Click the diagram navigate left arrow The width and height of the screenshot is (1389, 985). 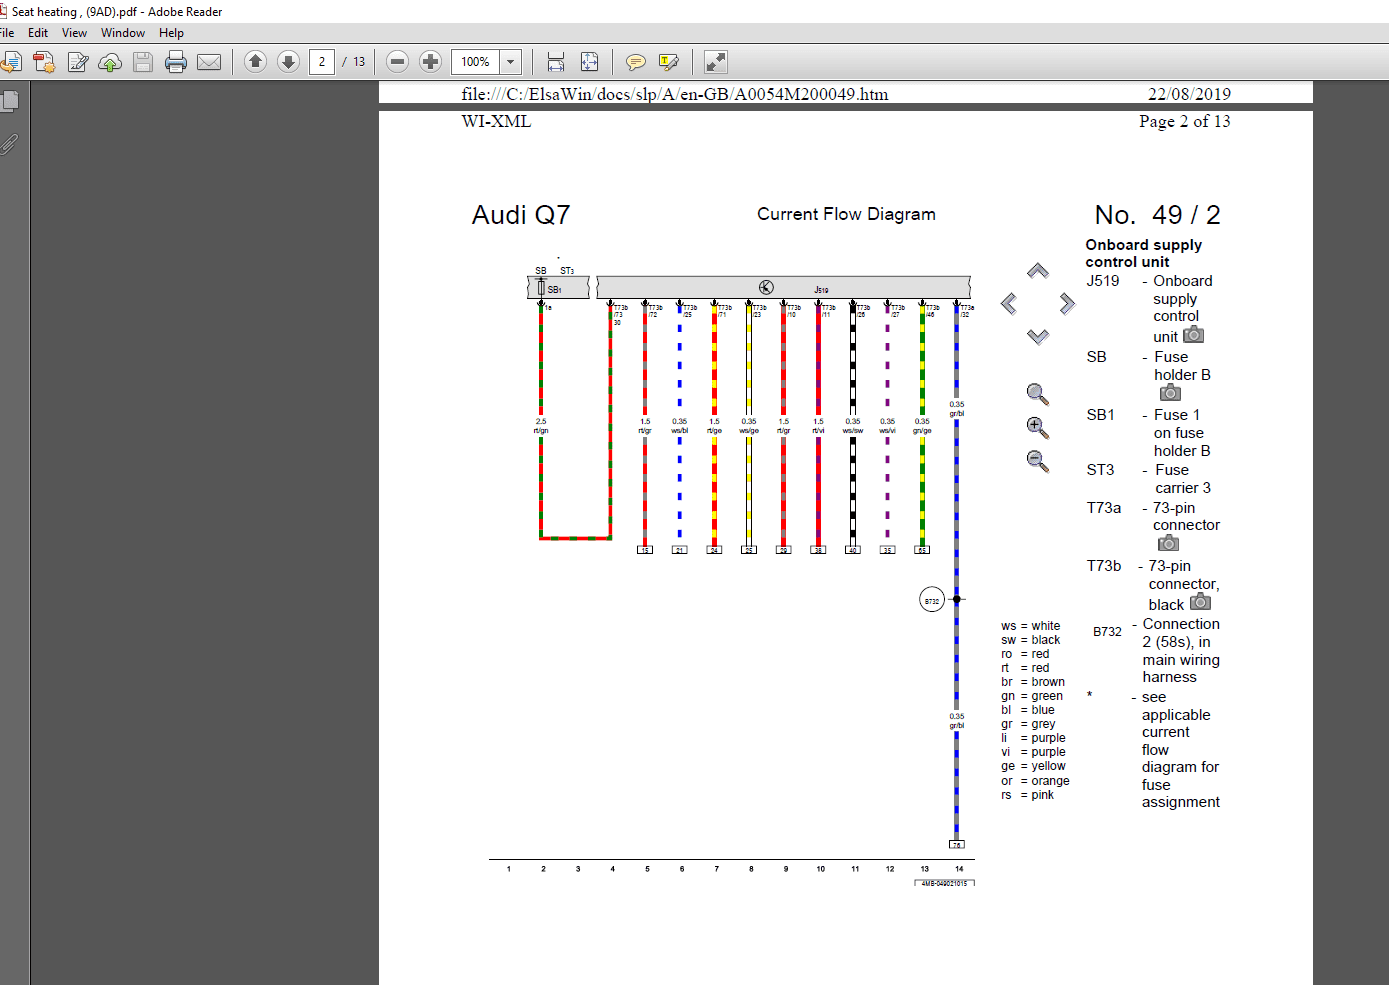(1009, 303)
